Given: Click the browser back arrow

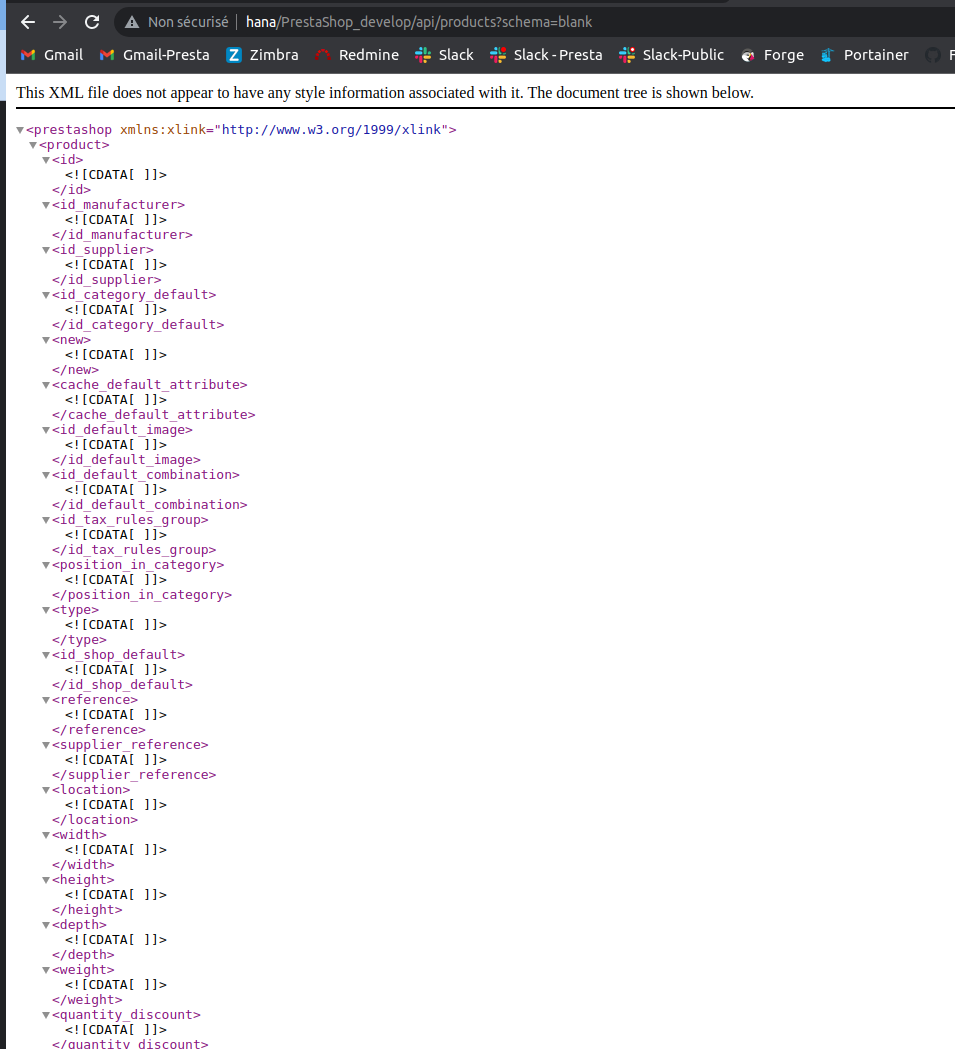Looking at the screenshot, I should click(27, 21).
